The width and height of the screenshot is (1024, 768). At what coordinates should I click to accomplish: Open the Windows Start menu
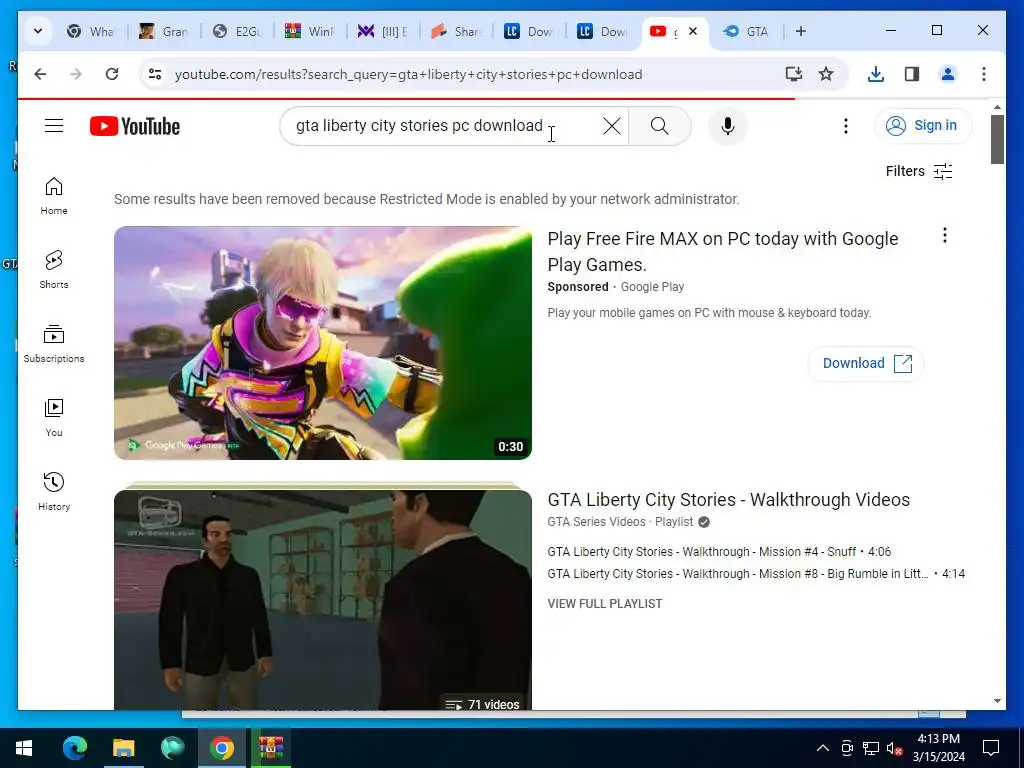click(x=24, y=748)
